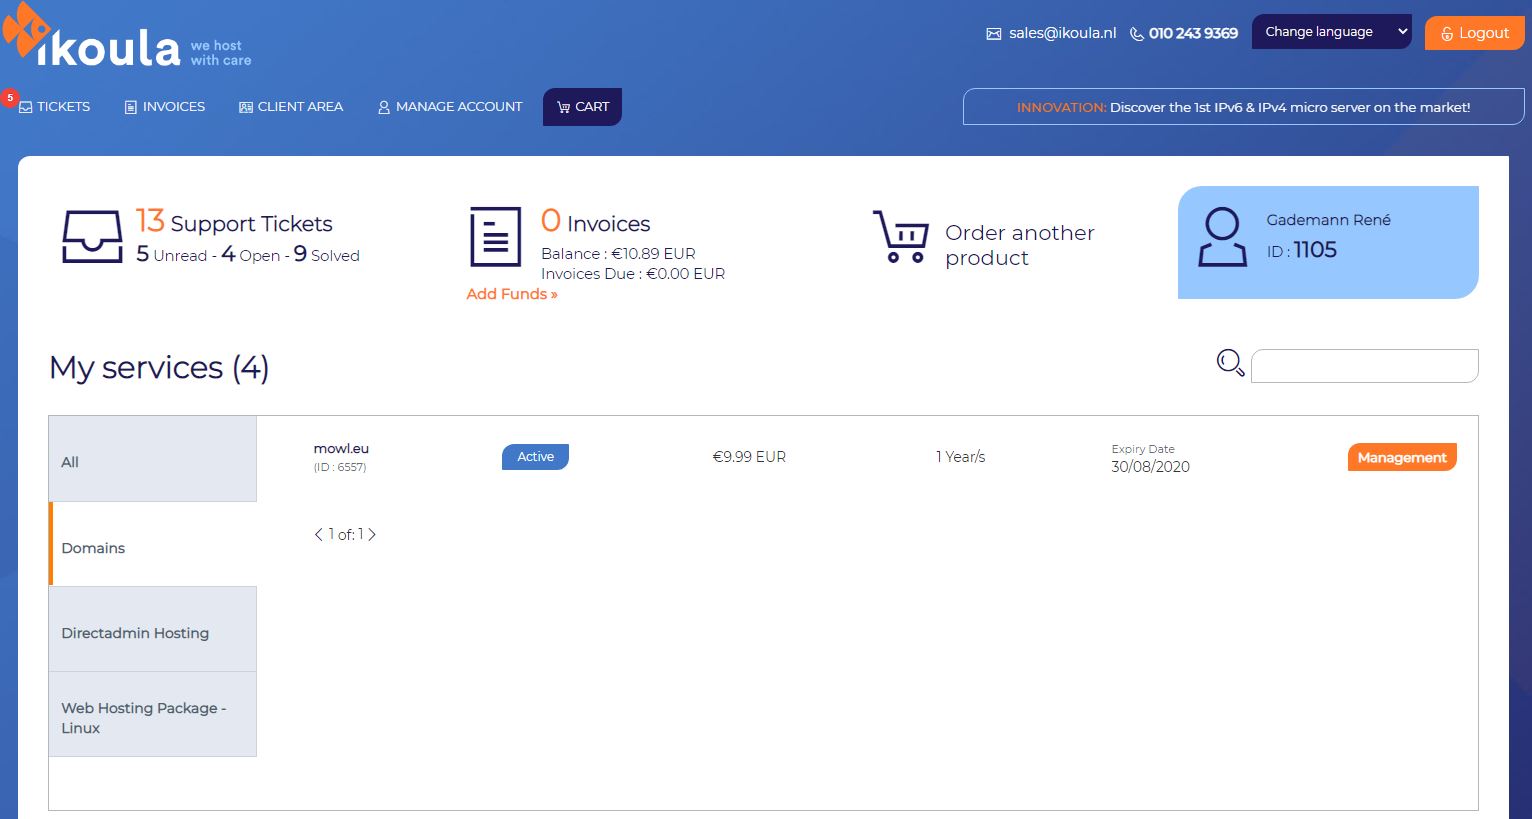The height and width of the screenshot is (819, 1532).
Task: Click the Ikoula fish logo
Action: tap(27, 28)
